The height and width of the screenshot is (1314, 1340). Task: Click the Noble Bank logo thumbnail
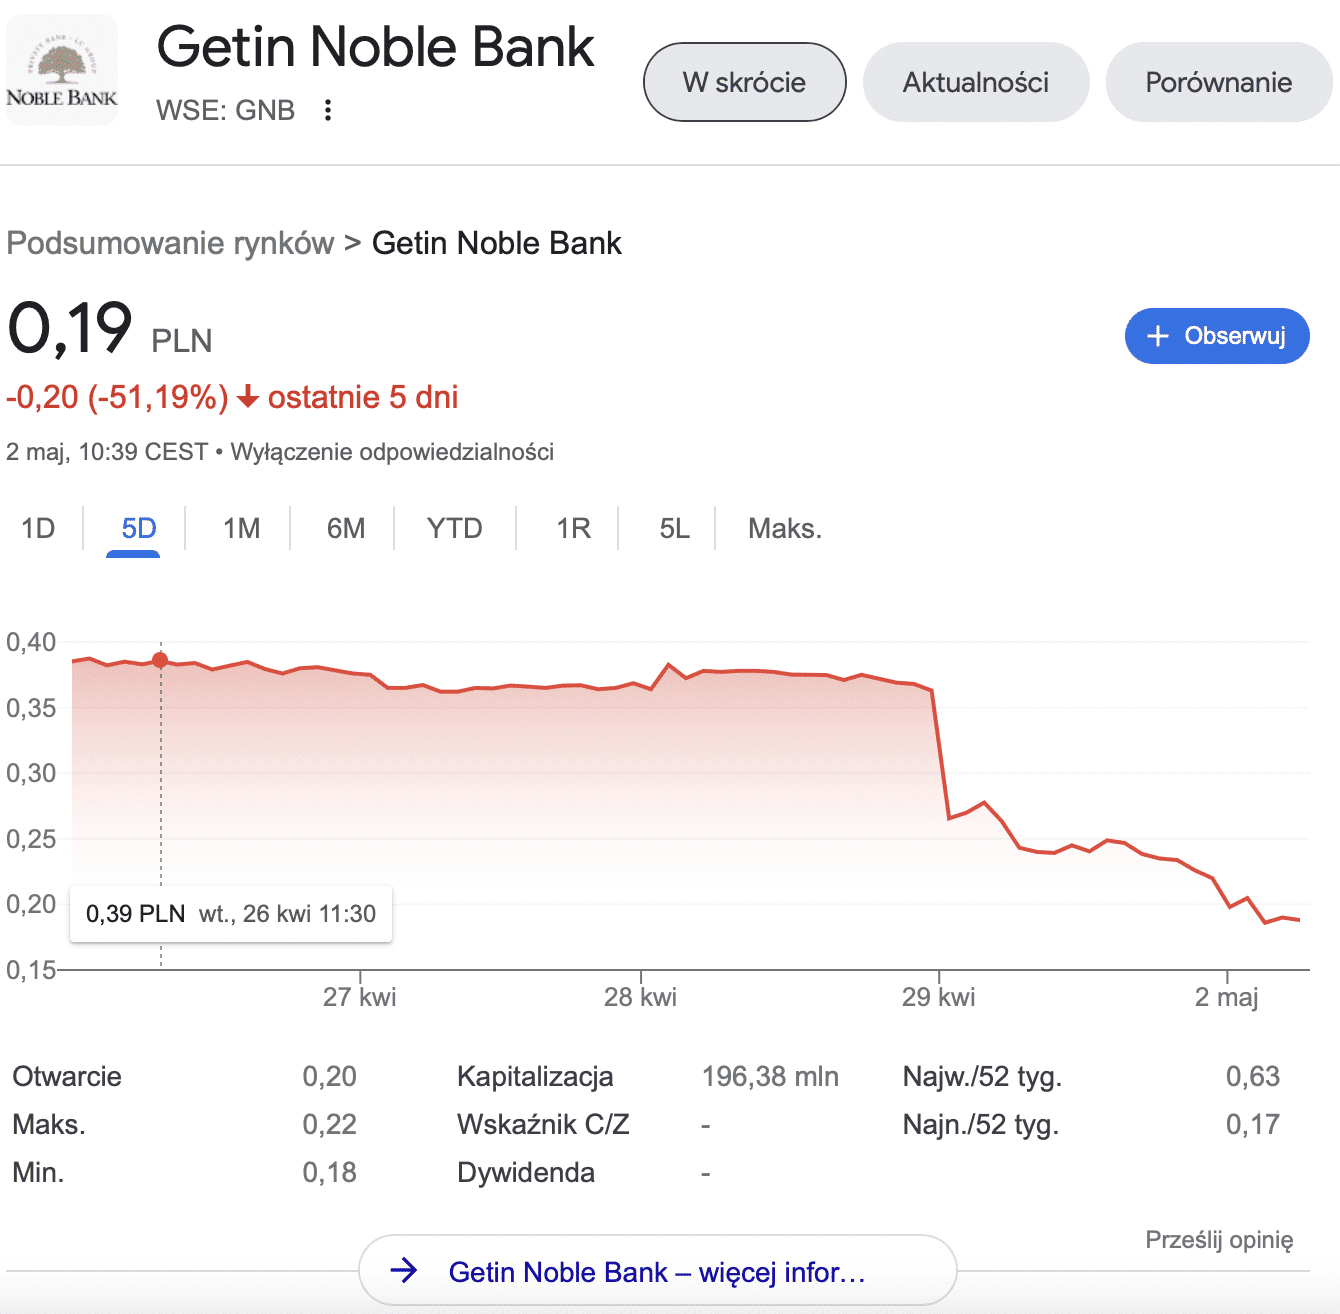click(62, 70)
